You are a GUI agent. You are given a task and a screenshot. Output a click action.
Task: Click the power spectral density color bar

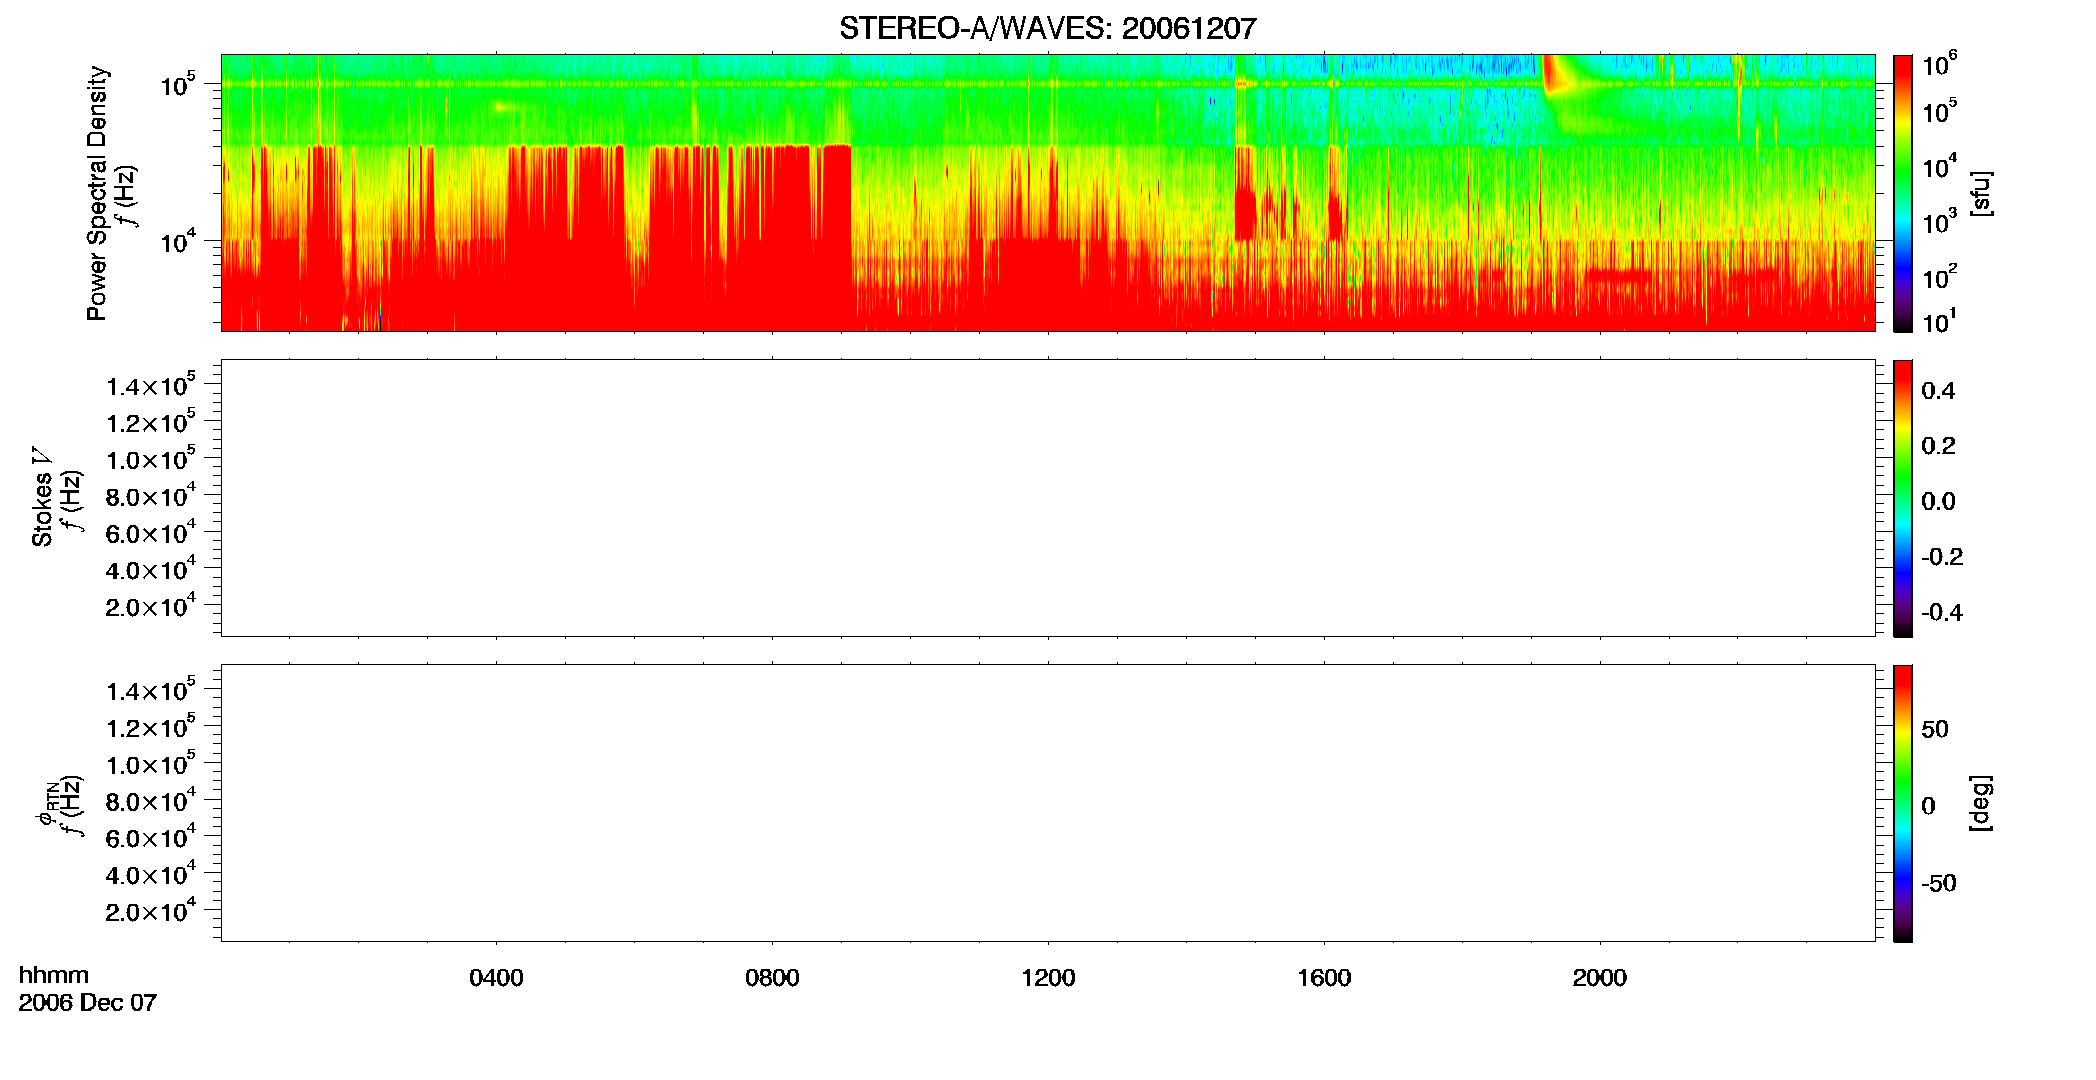click(x=1902, y=193)
